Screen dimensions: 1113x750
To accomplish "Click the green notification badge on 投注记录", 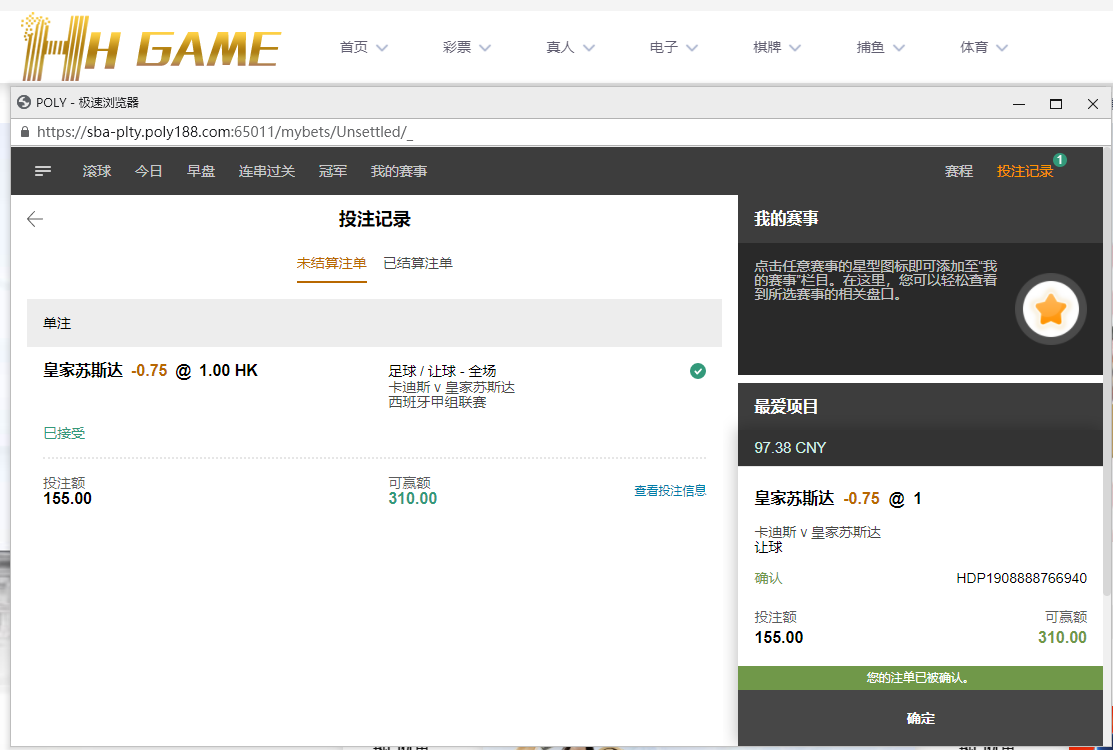I will point(1059,160).
